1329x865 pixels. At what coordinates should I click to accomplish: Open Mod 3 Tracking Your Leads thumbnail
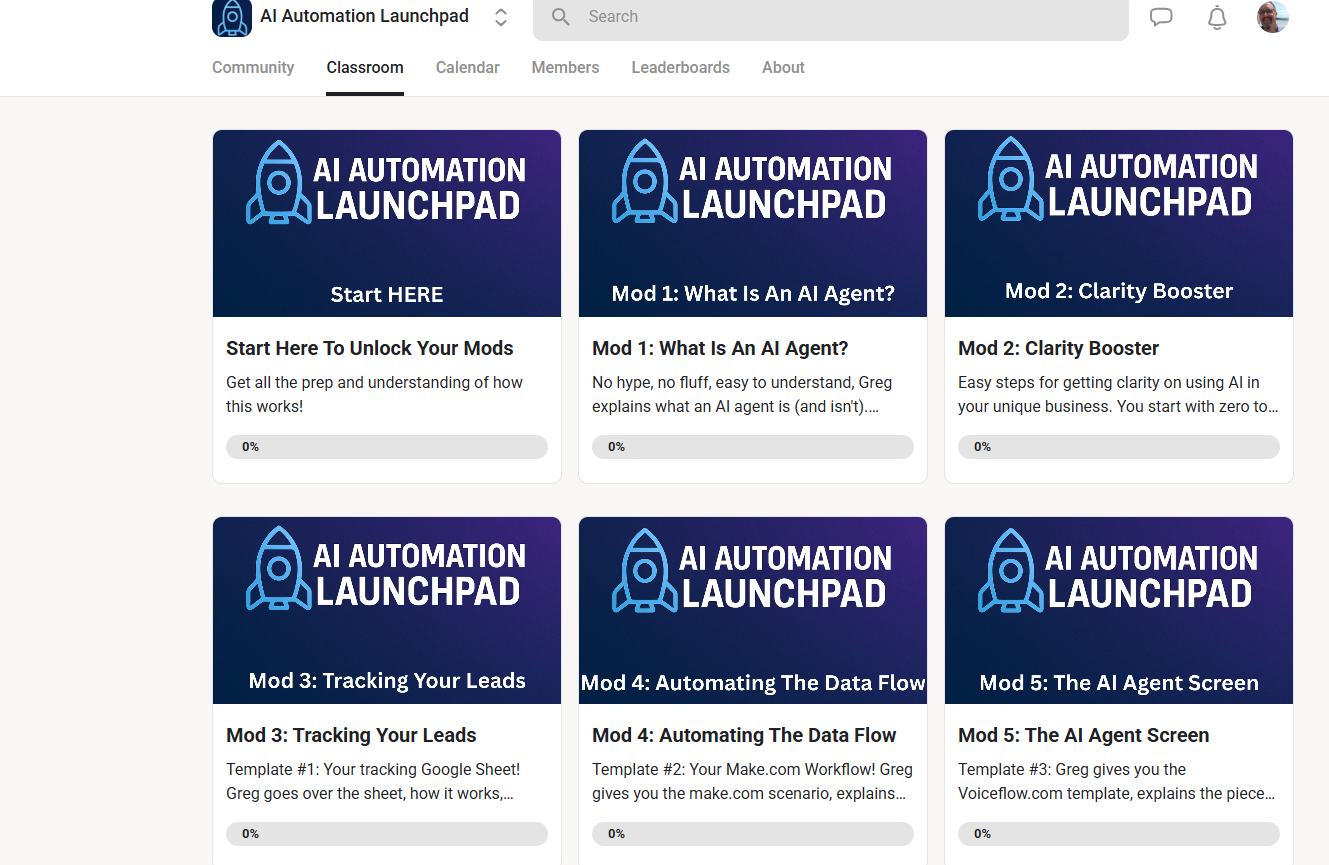tap(387, 610)
